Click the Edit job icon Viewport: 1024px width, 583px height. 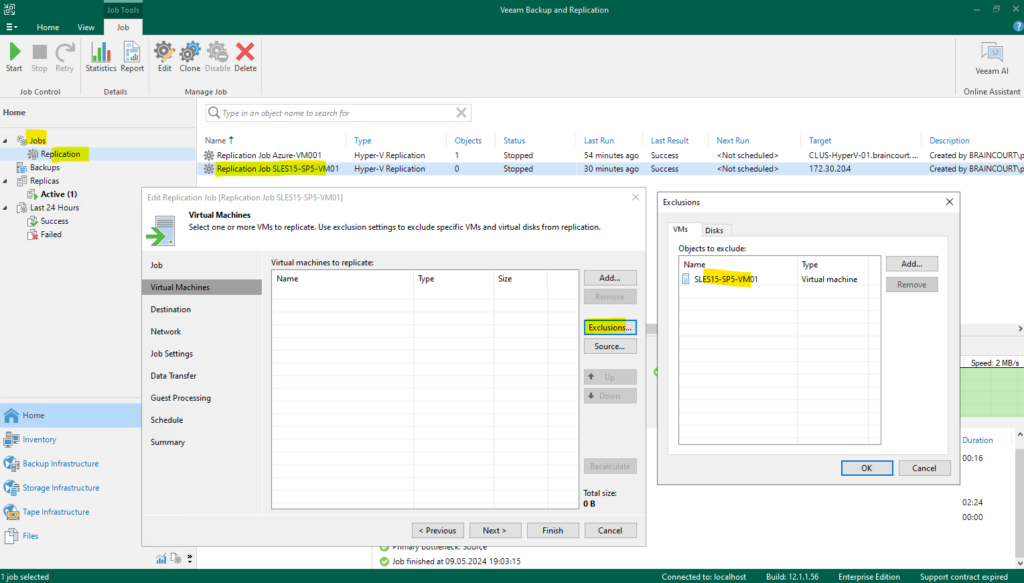(164, 57)
